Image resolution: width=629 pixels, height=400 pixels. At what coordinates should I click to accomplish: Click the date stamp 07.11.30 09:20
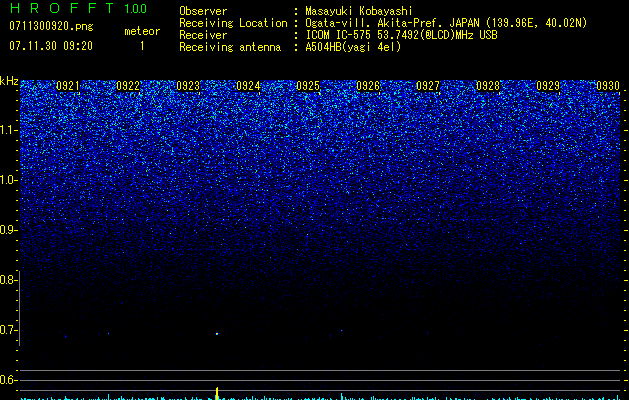[x=51, y=46]
